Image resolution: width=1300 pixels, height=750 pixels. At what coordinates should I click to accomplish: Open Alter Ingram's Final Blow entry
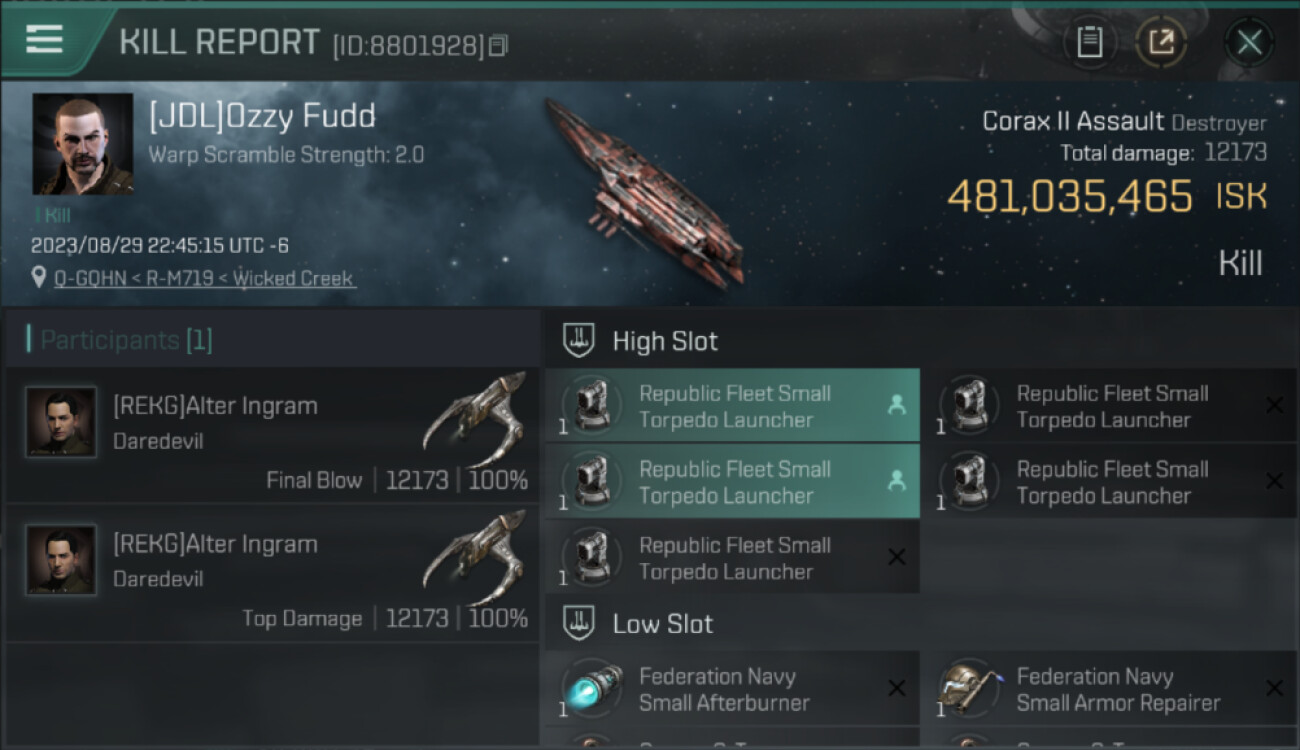(272, 435)
